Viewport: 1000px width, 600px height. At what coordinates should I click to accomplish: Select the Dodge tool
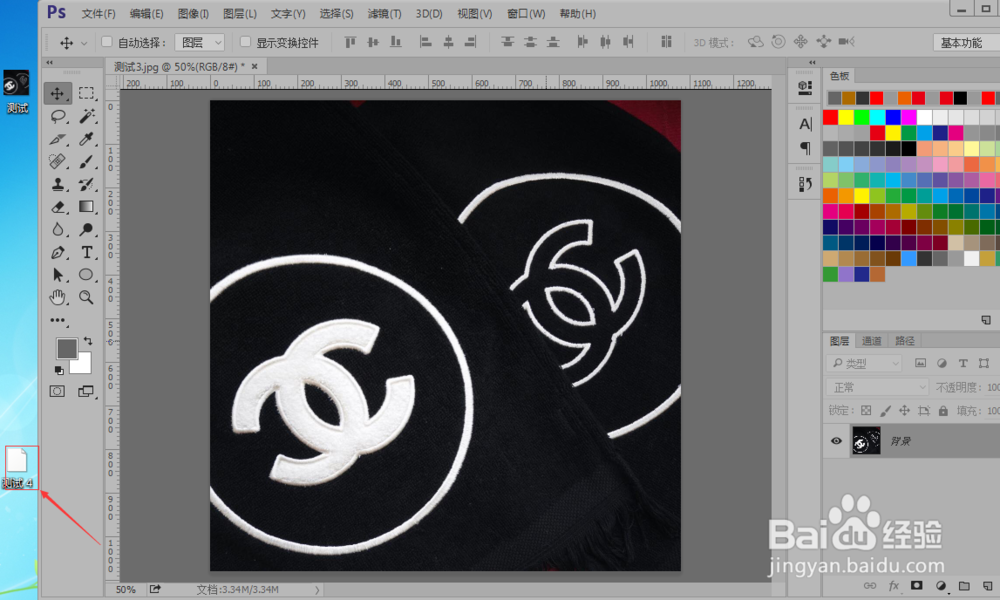pos(86,230)
